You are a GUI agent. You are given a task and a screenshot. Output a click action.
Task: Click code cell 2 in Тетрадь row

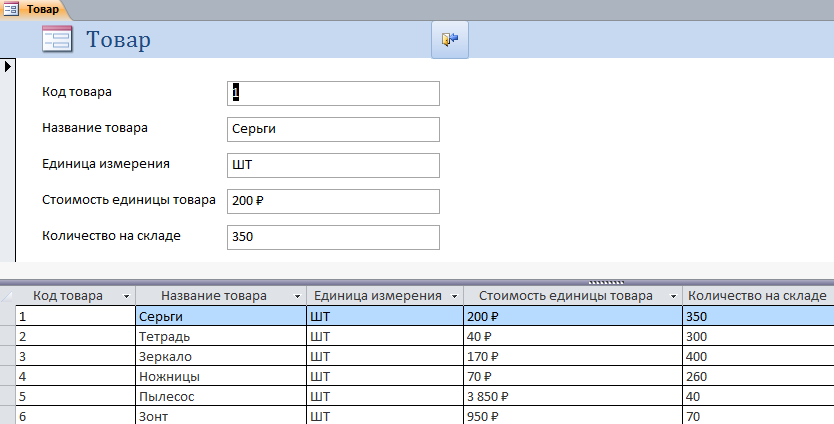tap(76, 336)
